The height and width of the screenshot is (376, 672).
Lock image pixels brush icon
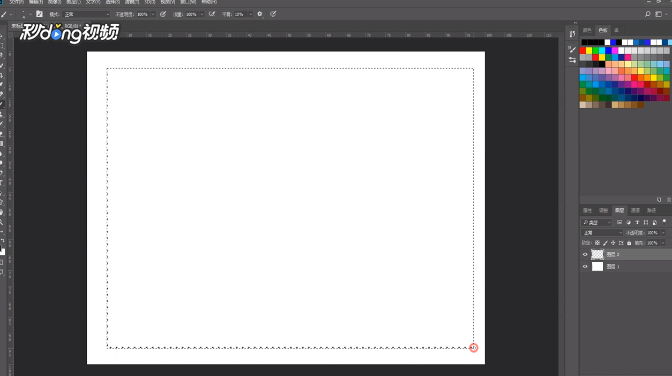click(x=605, y=243)
